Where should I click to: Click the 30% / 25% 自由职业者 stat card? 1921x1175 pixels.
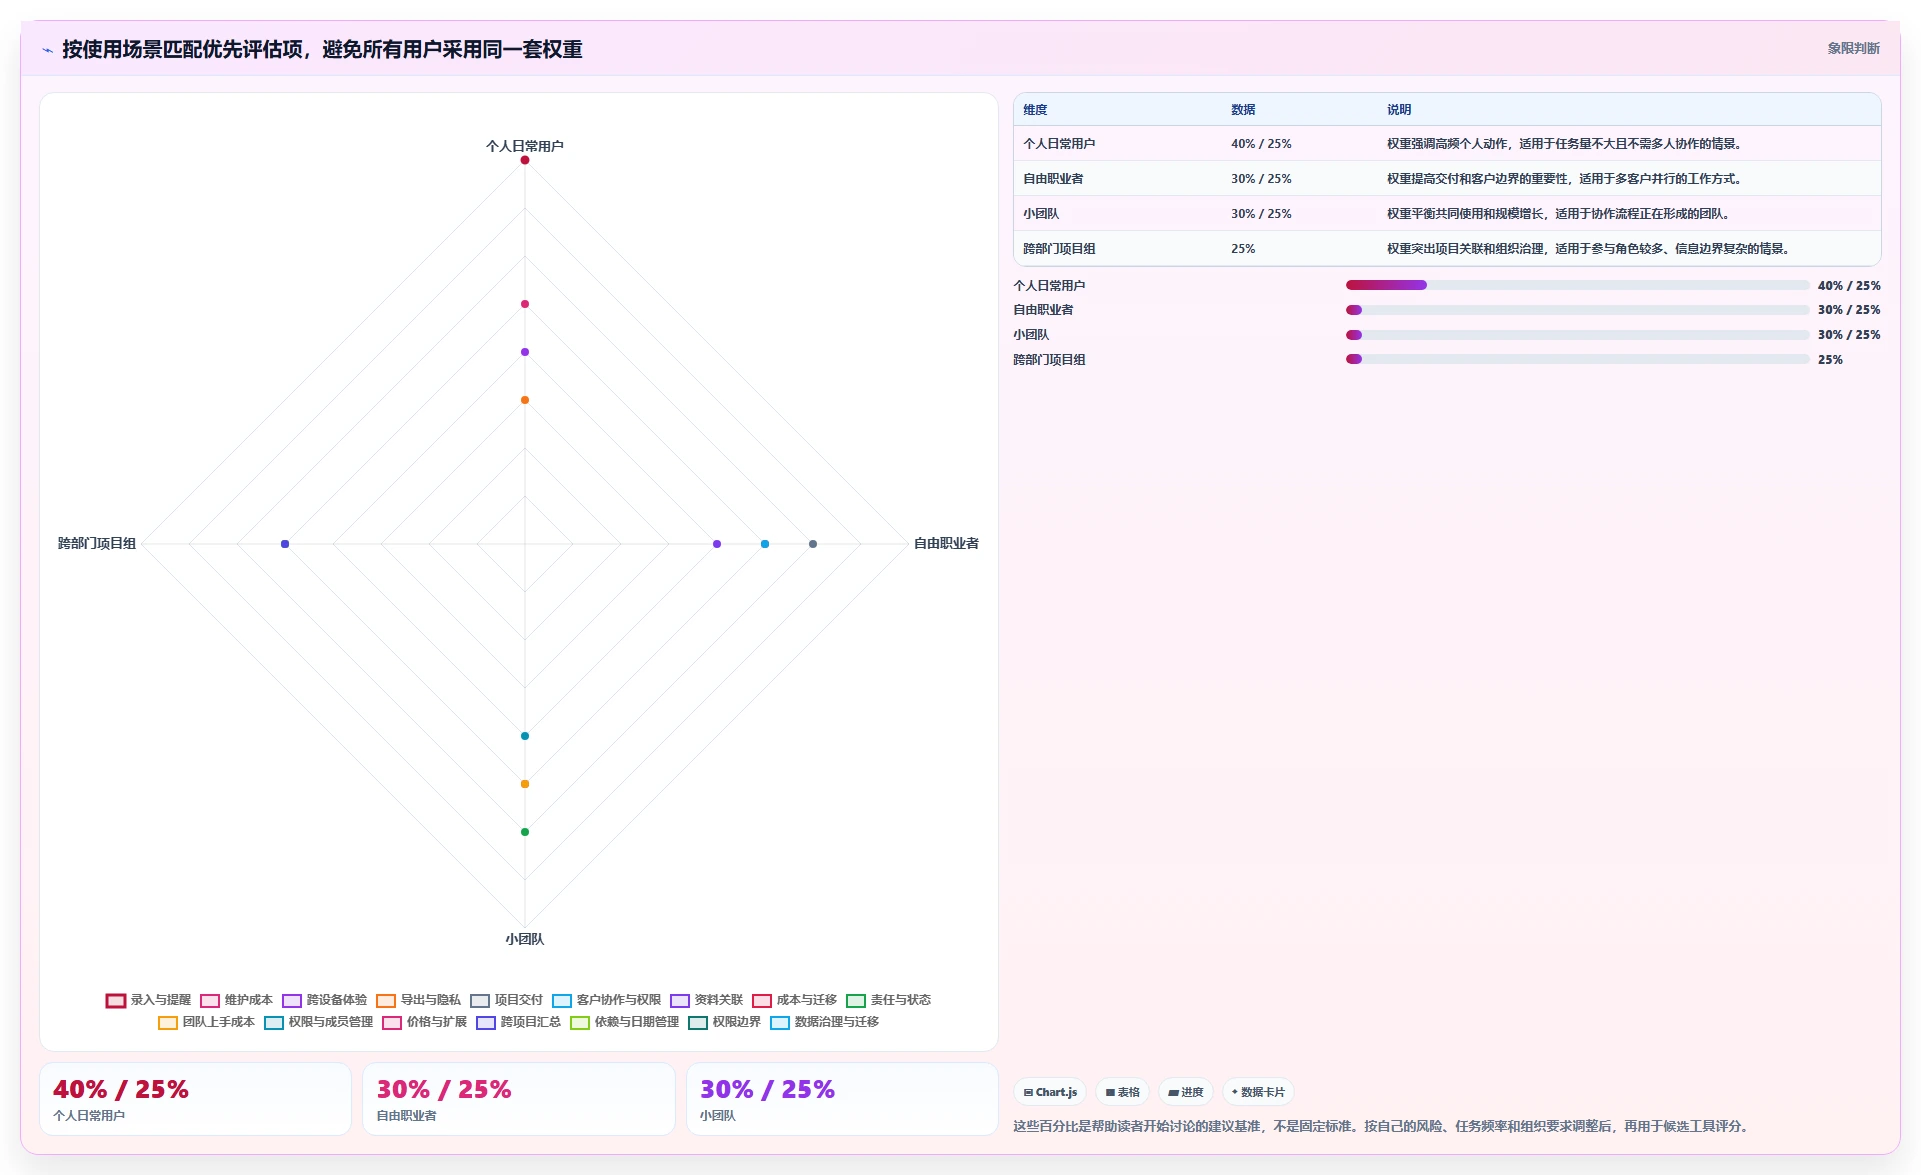(518, 1099)
